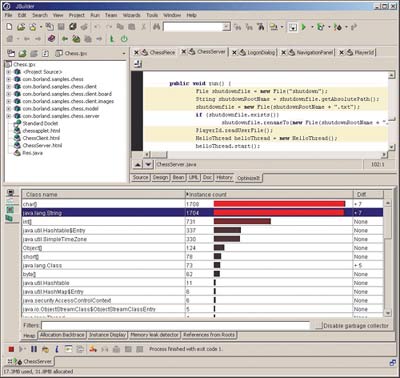The width and height of the screenshot is (400, 378).
Task: Click the Cut scissors icon
Action: coord(144,27)
